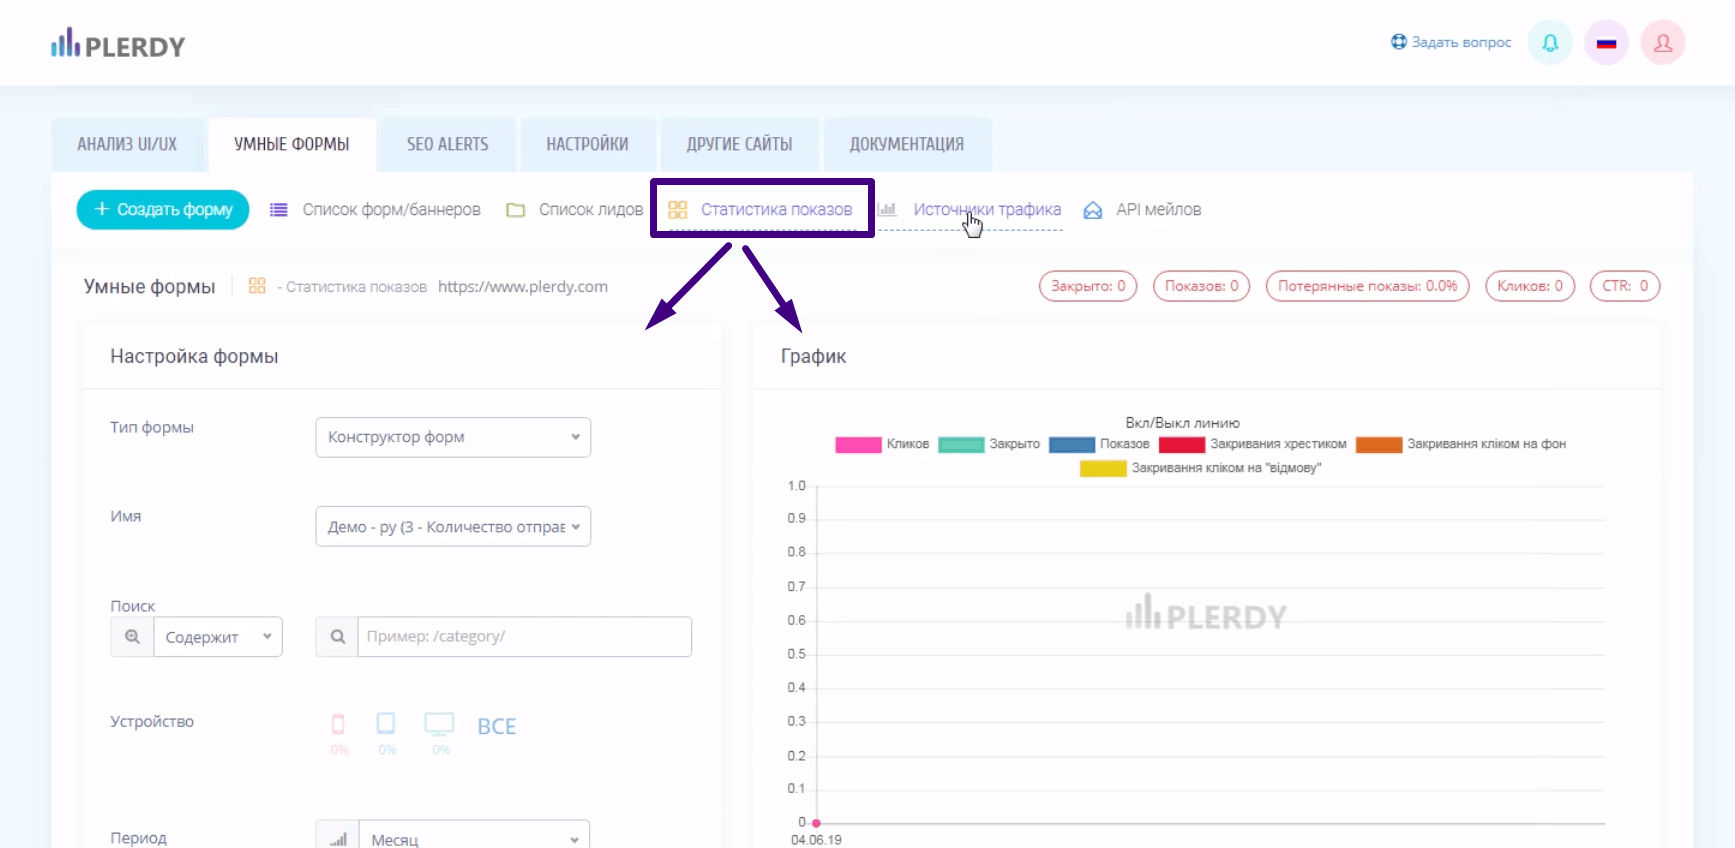
Task: Switch to УМНЫЕ ФОРМЫ tab
Action: [x=292, y=144]
